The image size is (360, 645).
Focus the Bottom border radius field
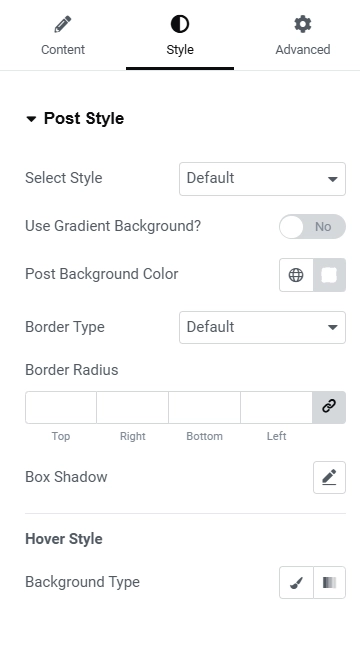coord(204,407)
